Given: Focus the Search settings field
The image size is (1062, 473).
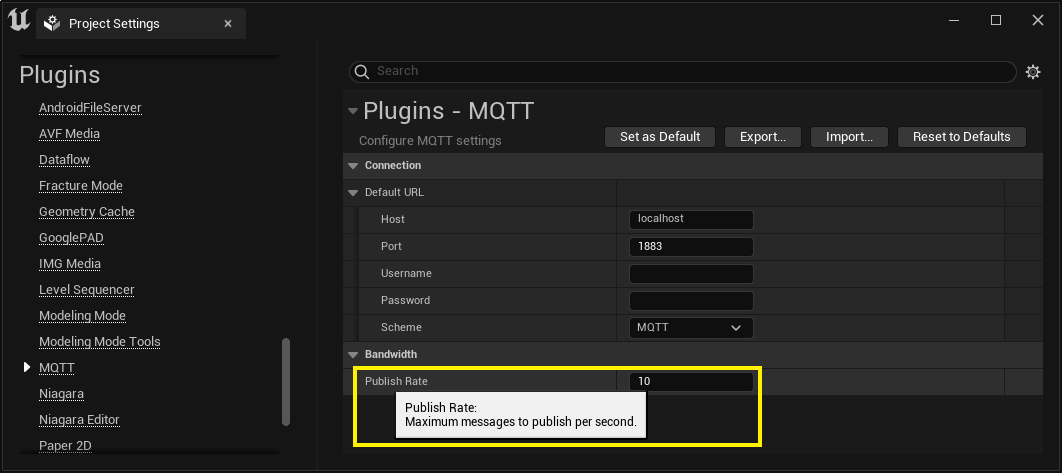Looking at the screenshot, I should click(x=683, y=71).
